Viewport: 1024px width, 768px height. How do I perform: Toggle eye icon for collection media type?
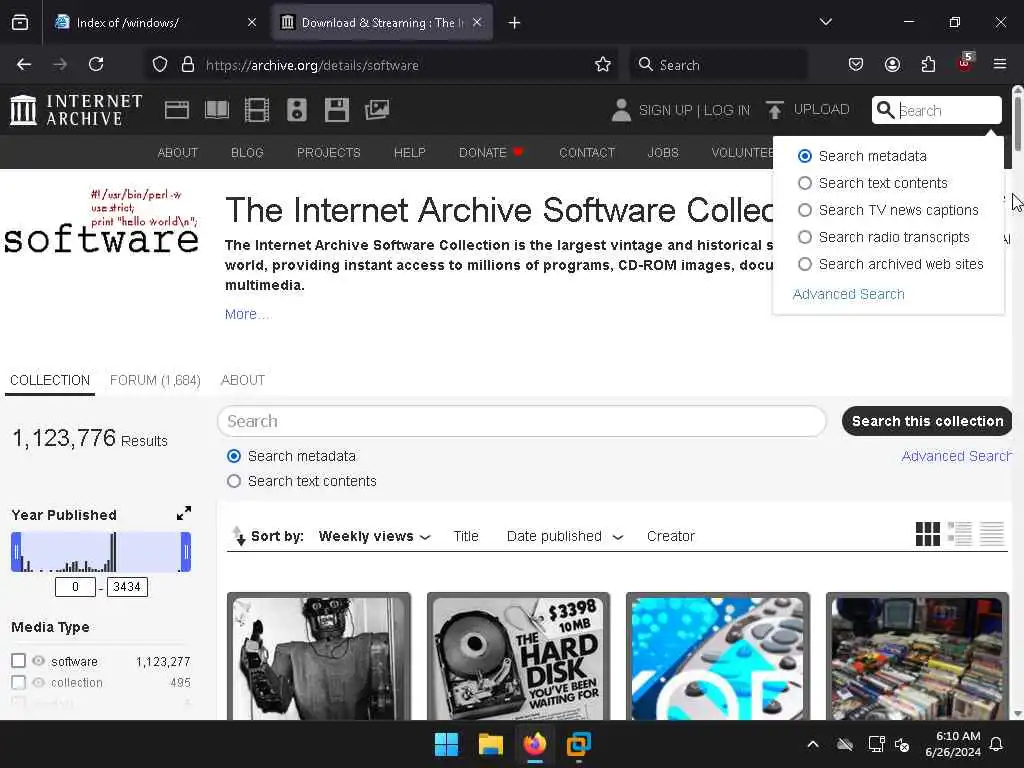click(39, 682)
